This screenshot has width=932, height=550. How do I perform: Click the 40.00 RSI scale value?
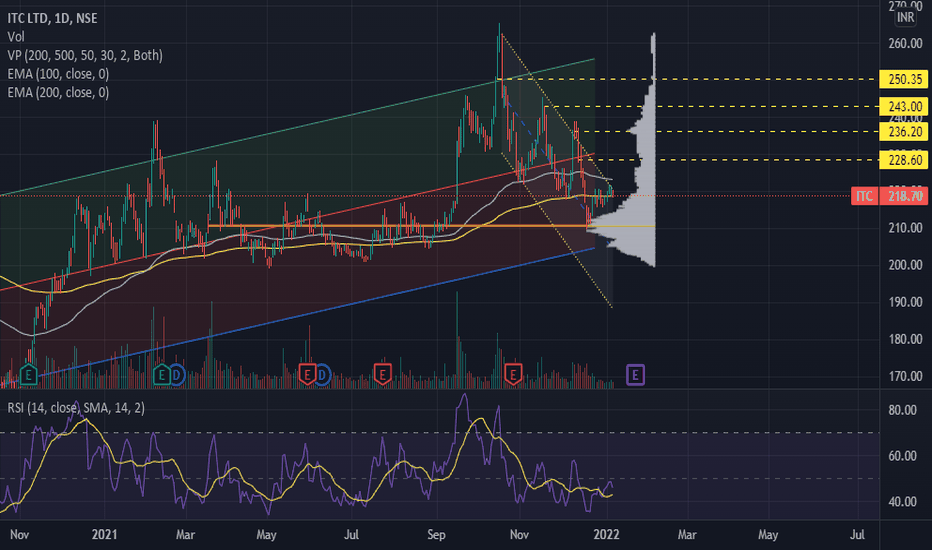pyautogui.click(x=902, y=501)
